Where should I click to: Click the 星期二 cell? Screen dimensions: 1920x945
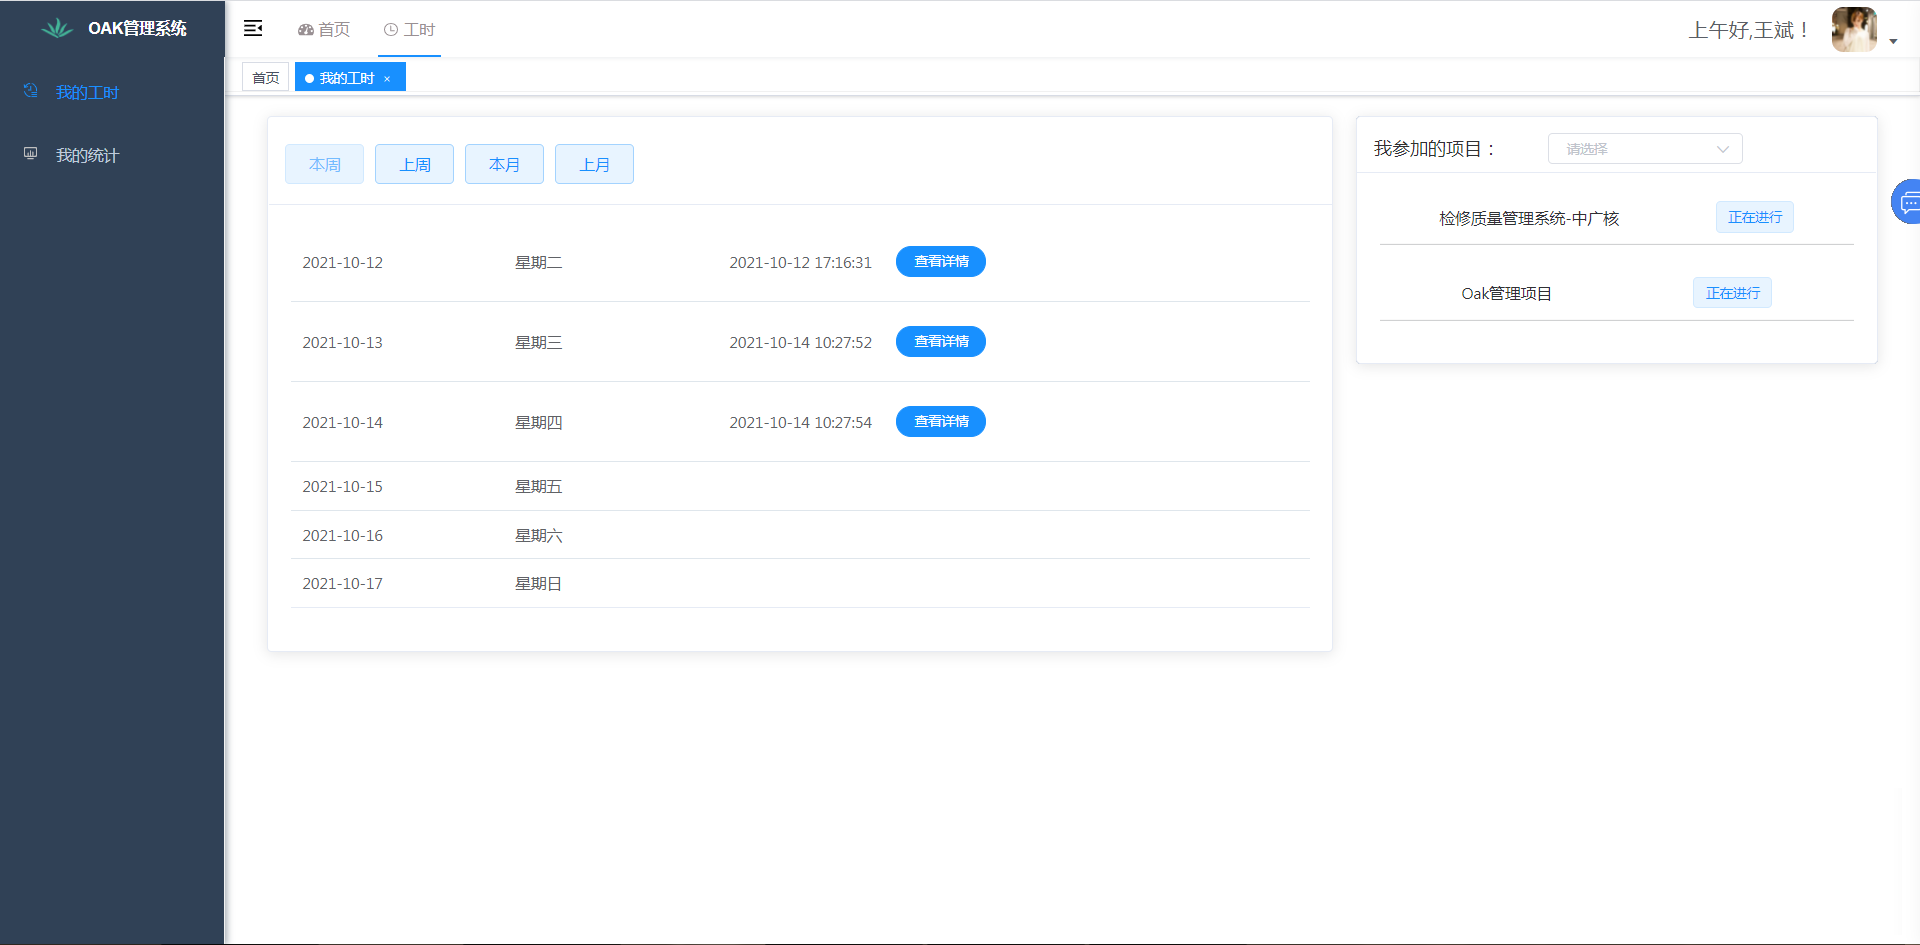pyautogui.click(x=538, y=262)
